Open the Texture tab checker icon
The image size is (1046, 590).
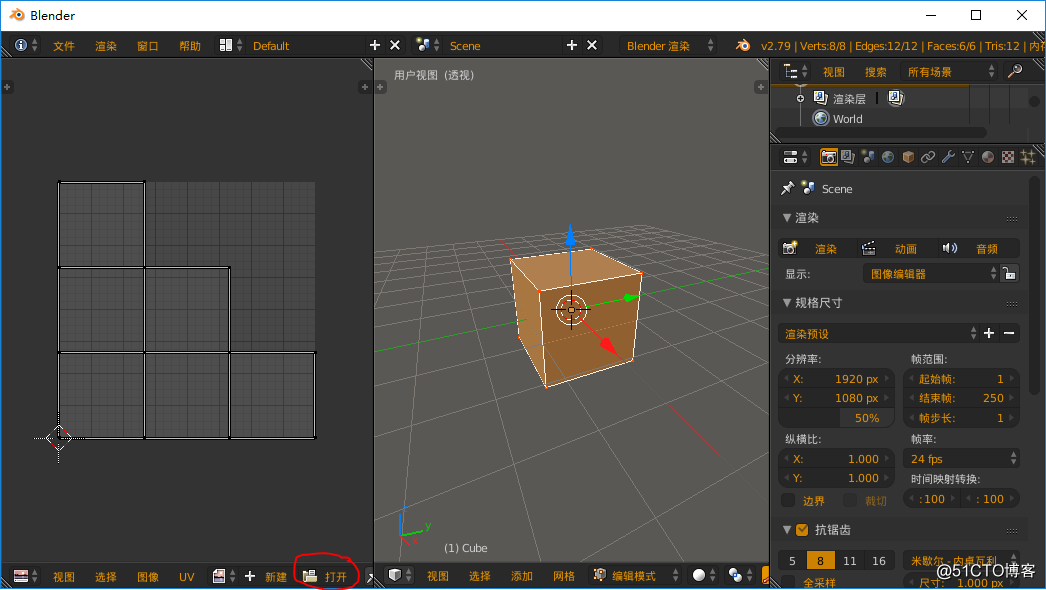tap(1008, 157)
